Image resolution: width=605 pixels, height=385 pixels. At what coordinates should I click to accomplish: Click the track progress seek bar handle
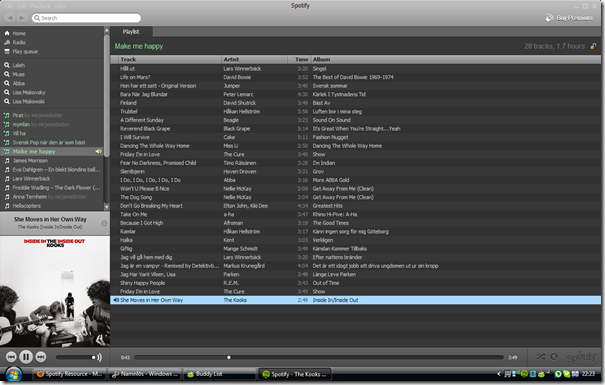pyautogui.click(x=229, y=357)
